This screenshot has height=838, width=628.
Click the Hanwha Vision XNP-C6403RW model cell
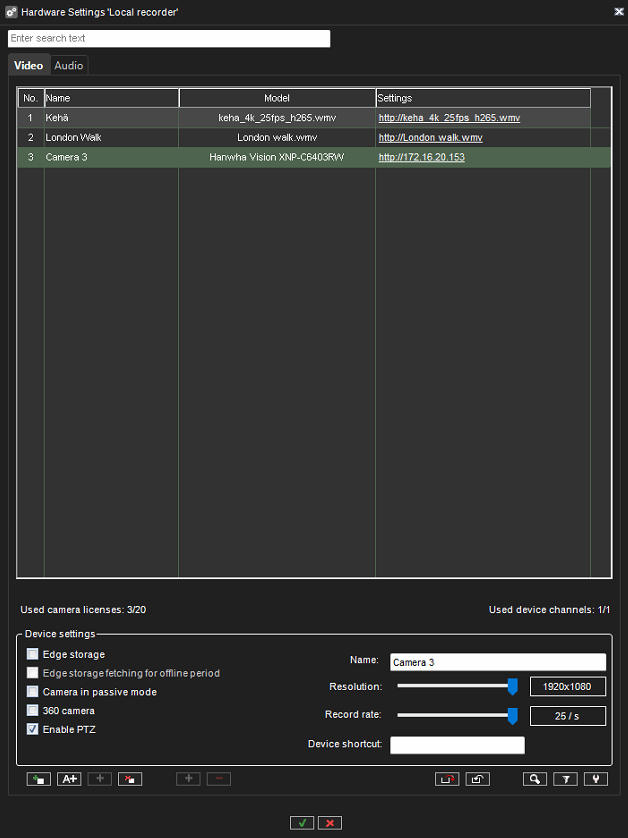277,157
